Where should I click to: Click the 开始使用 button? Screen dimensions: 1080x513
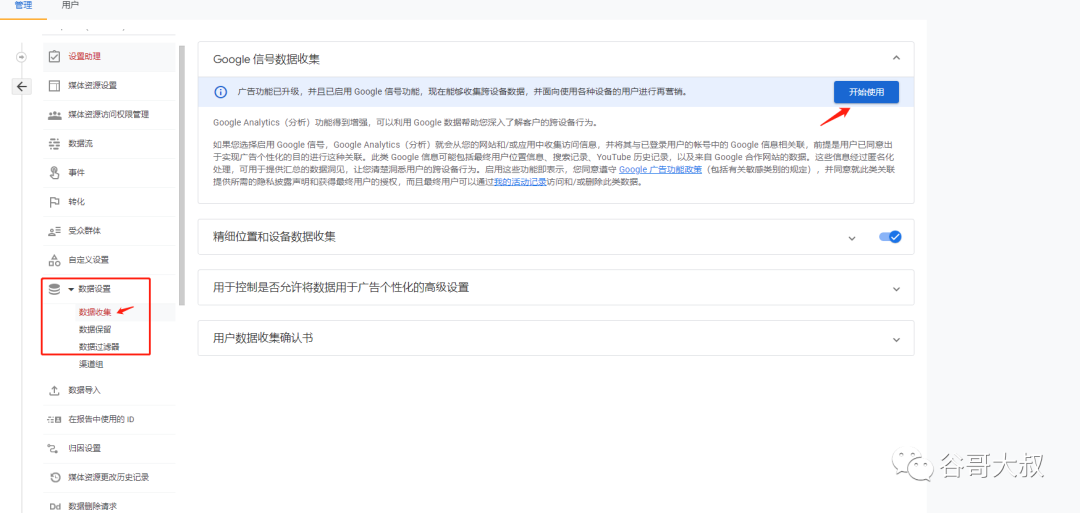click(x=866, y=92)
